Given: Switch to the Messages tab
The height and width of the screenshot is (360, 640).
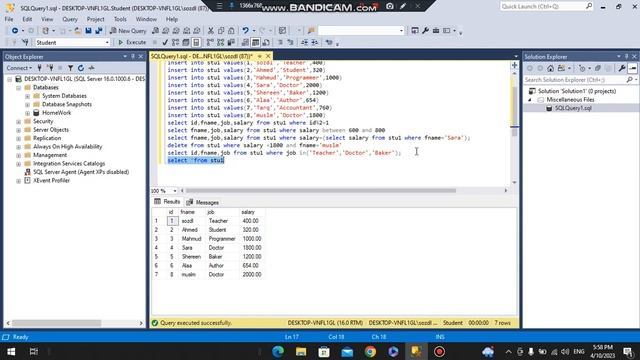Looking at the screenshot, I should point(203,202).
